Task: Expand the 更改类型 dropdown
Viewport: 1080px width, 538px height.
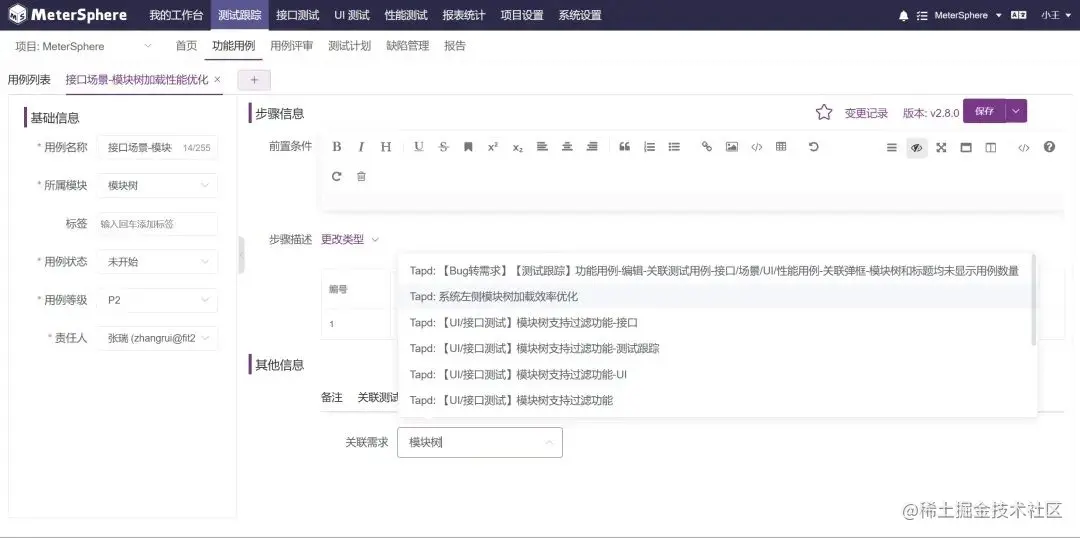Action: click(x=350, y=240)
